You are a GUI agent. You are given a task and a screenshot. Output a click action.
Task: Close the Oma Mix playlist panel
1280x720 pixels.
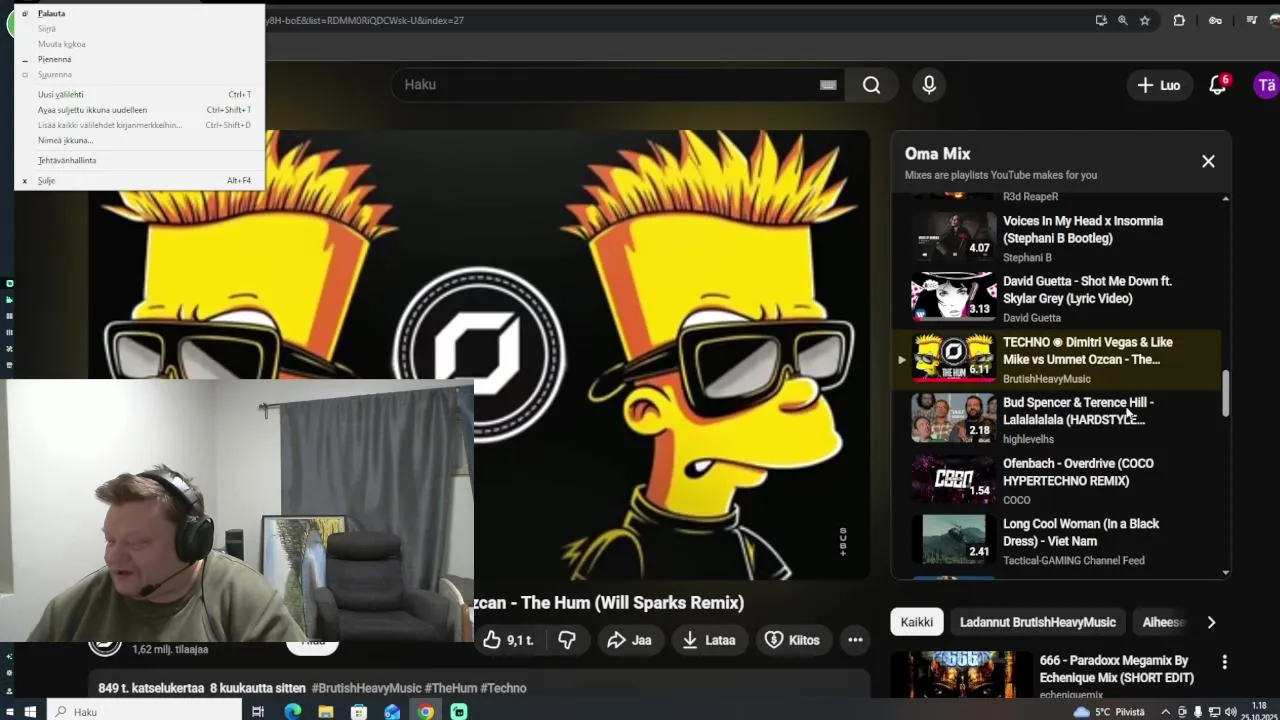[1208, 161]
